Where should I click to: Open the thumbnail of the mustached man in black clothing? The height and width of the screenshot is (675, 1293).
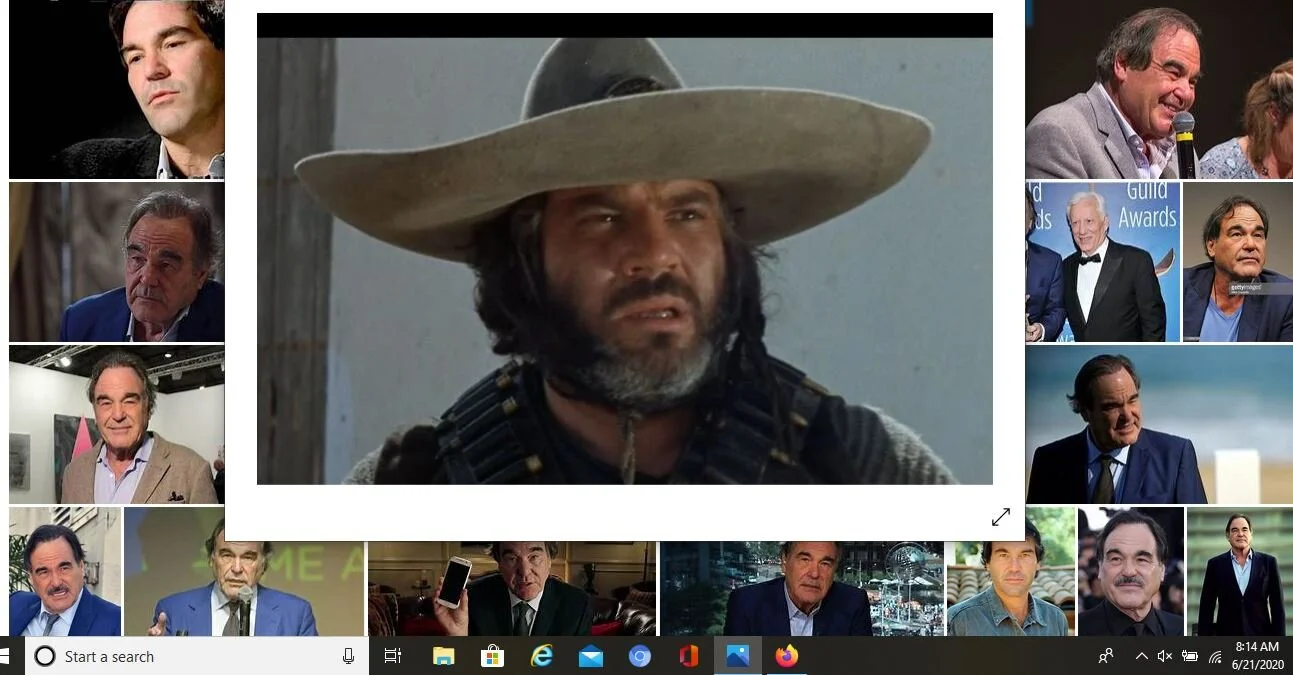tap(1131, 572)
